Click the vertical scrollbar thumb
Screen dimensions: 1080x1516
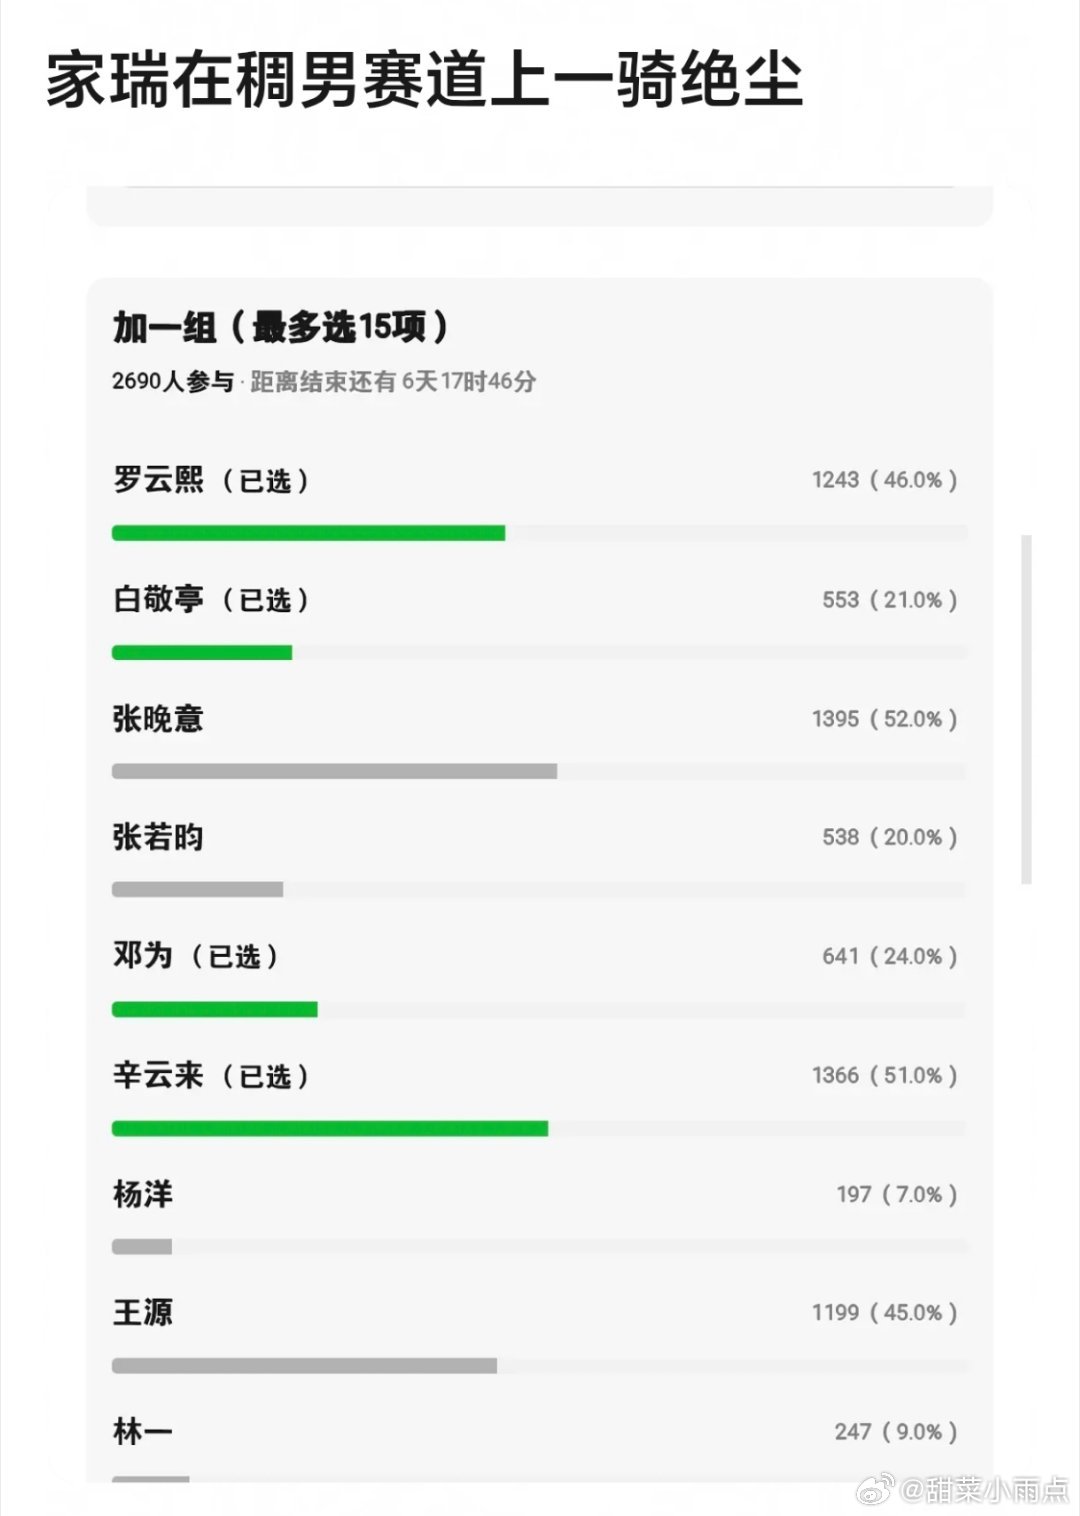(x=1026, y=709)
